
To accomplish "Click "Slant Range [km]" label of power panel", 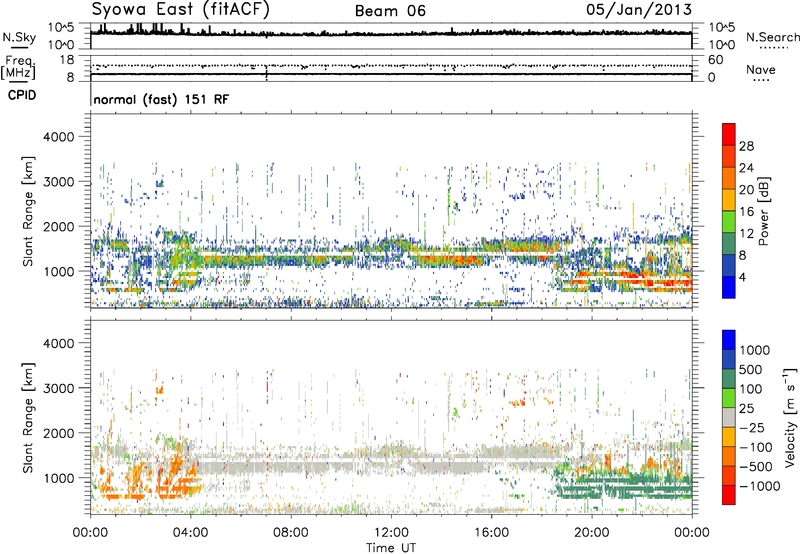I will 28,211.
